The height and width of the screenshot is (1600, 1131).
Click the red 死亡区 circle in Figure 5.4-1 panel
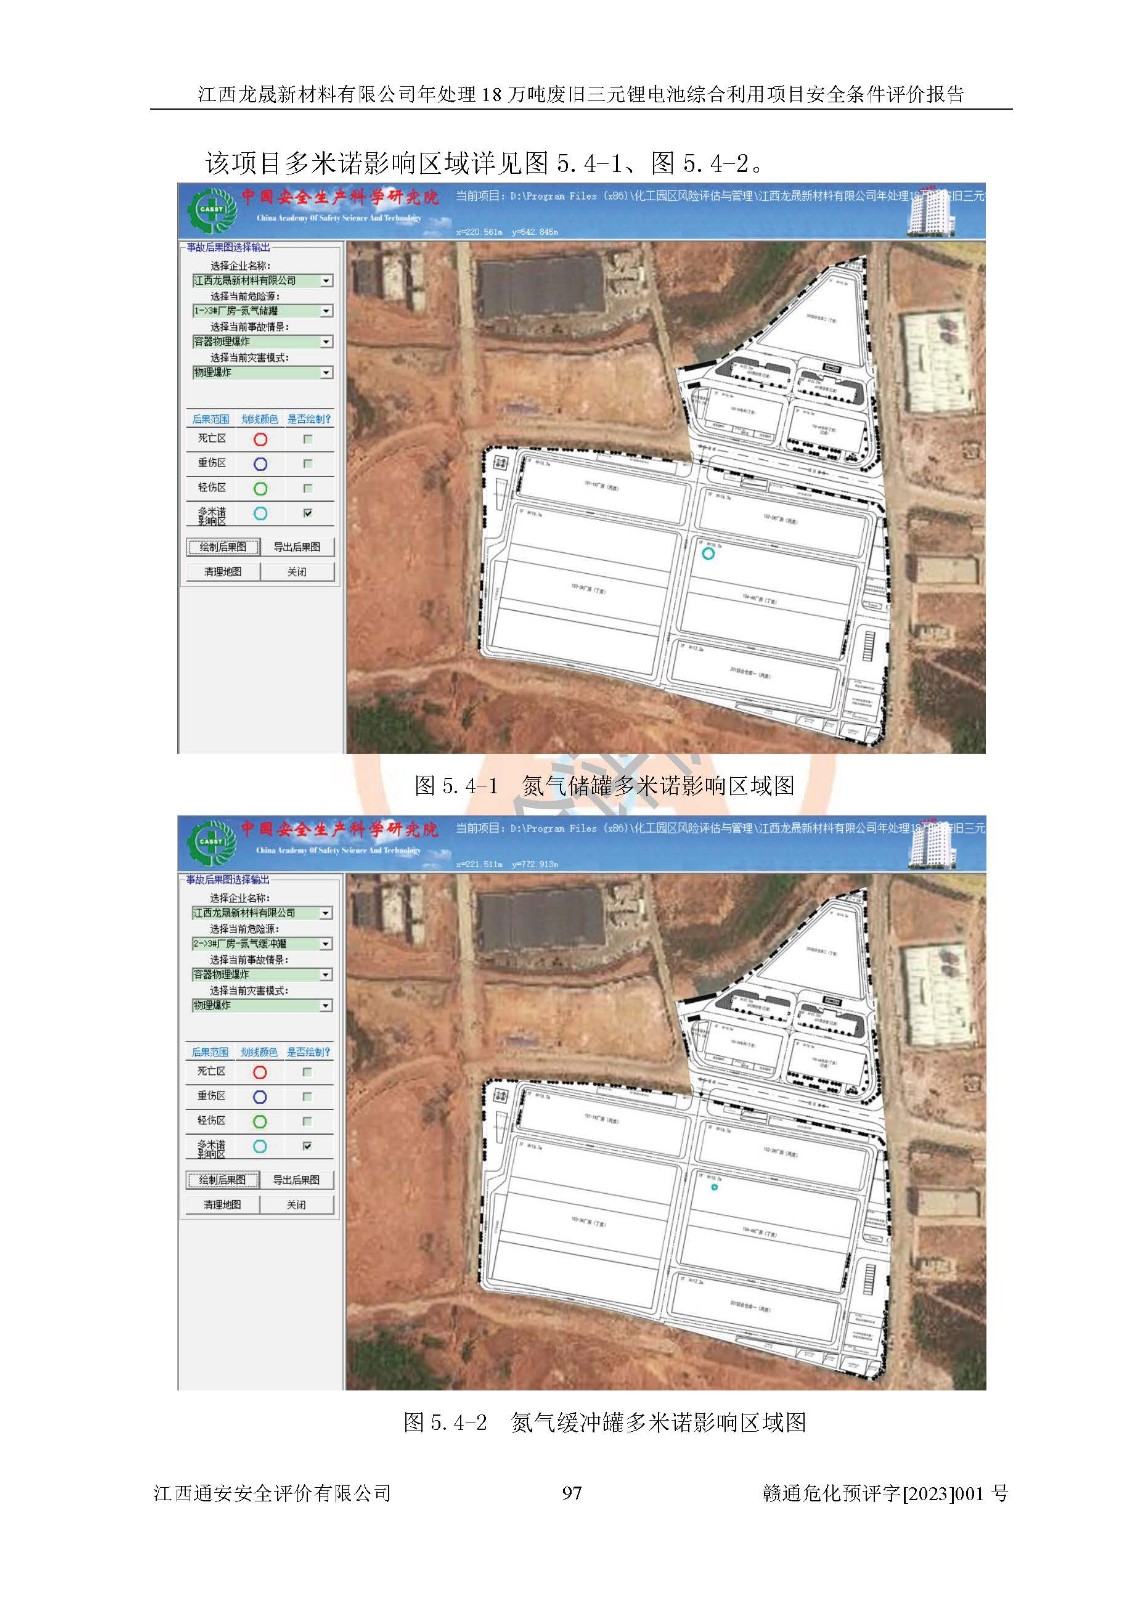click(x=260, y=439)
